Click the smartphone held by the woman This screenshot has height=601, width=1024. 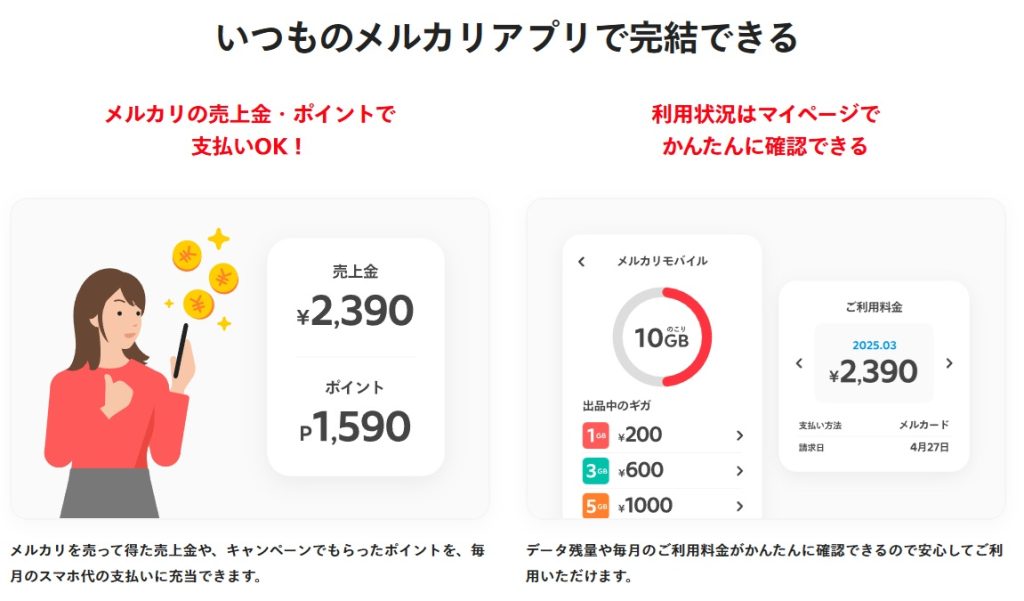[x=181, y=349]
